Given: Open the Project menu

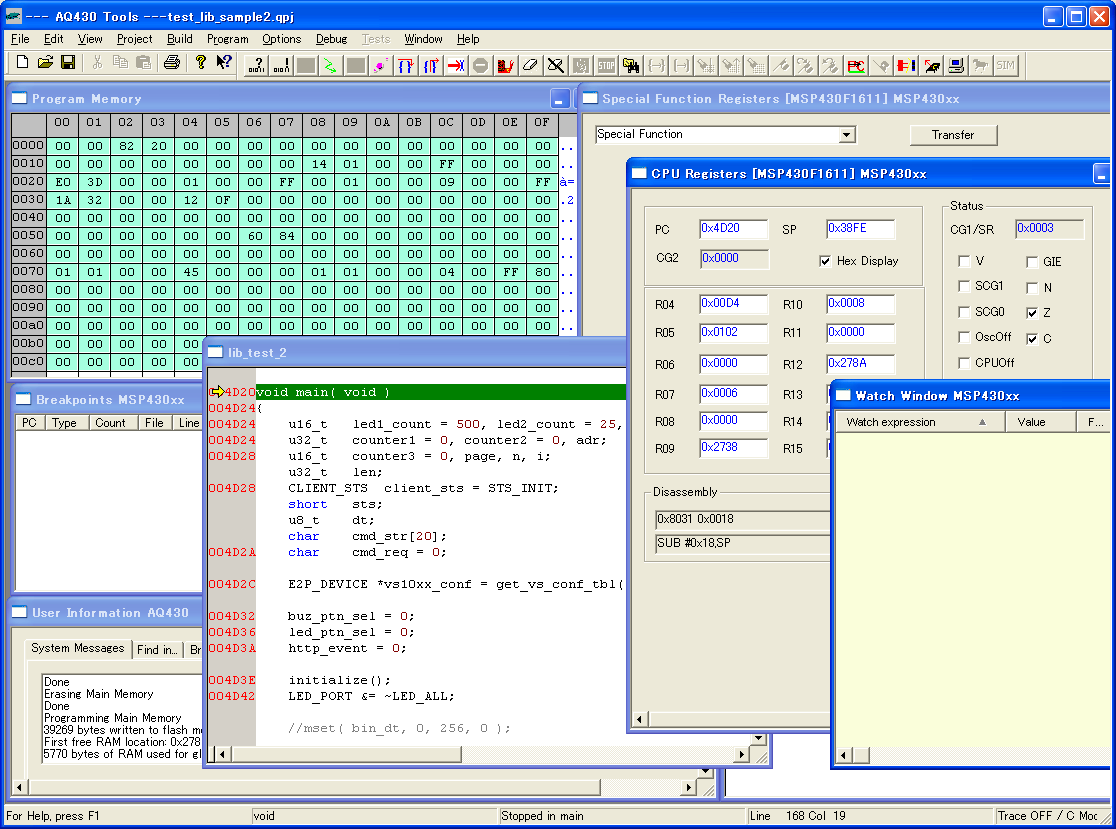Looking at the screenshot, I should [x=135, y=39].
